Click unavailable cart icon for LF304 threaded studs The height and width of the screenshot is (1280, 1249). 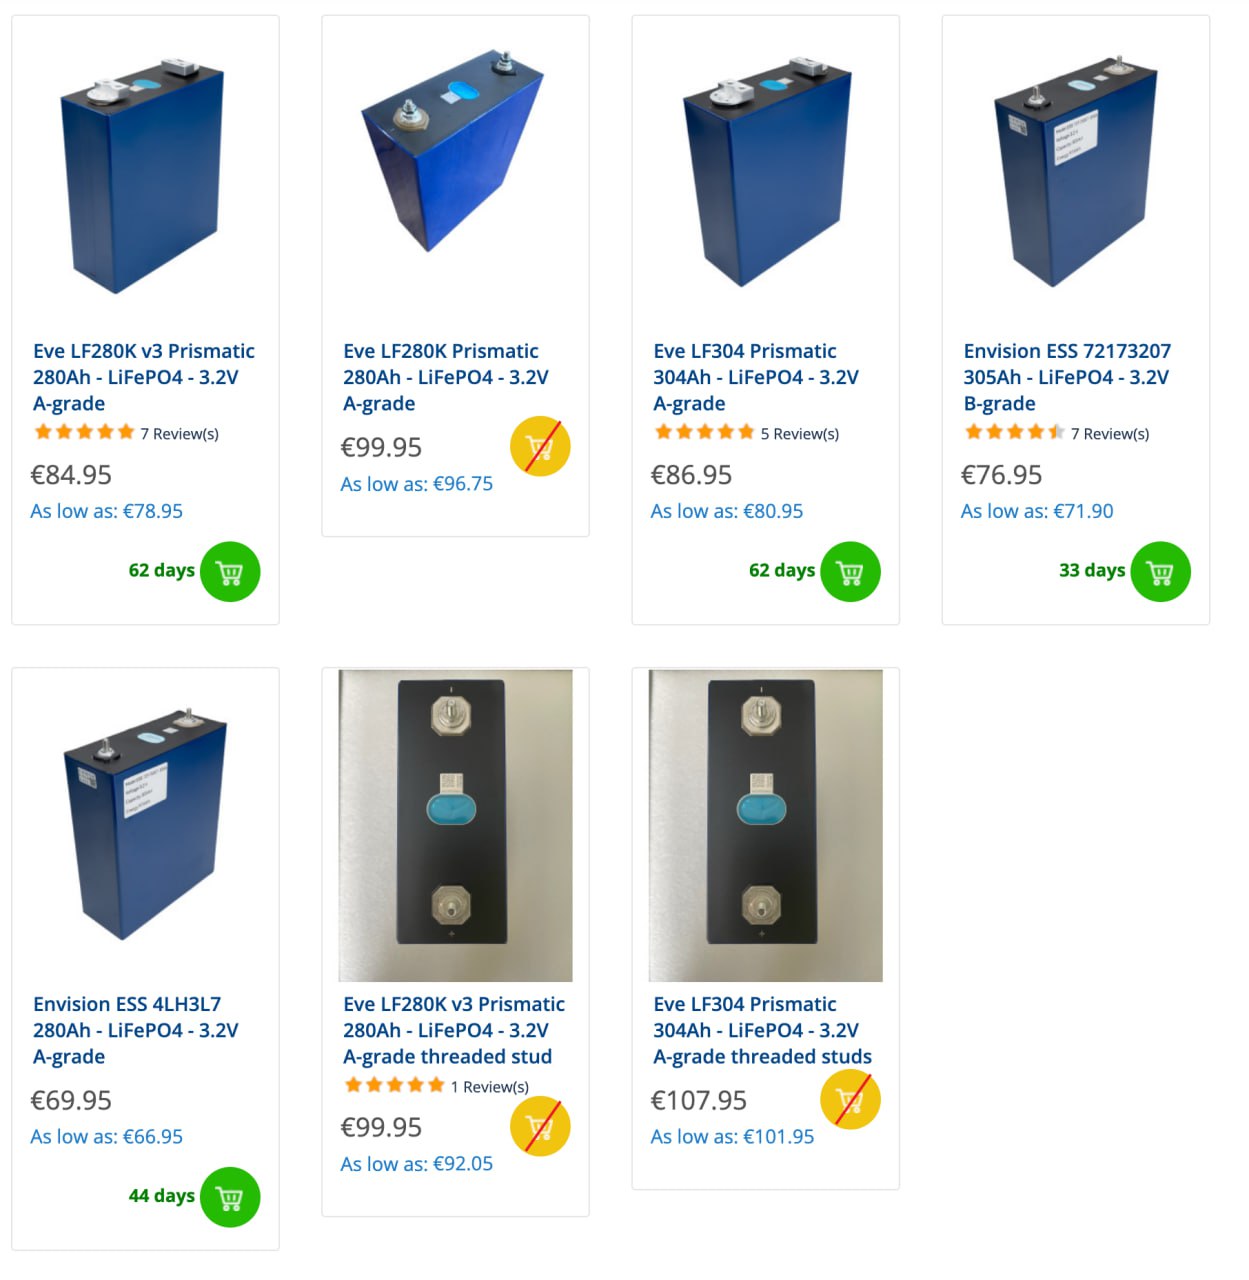[x=850, y=1099]
